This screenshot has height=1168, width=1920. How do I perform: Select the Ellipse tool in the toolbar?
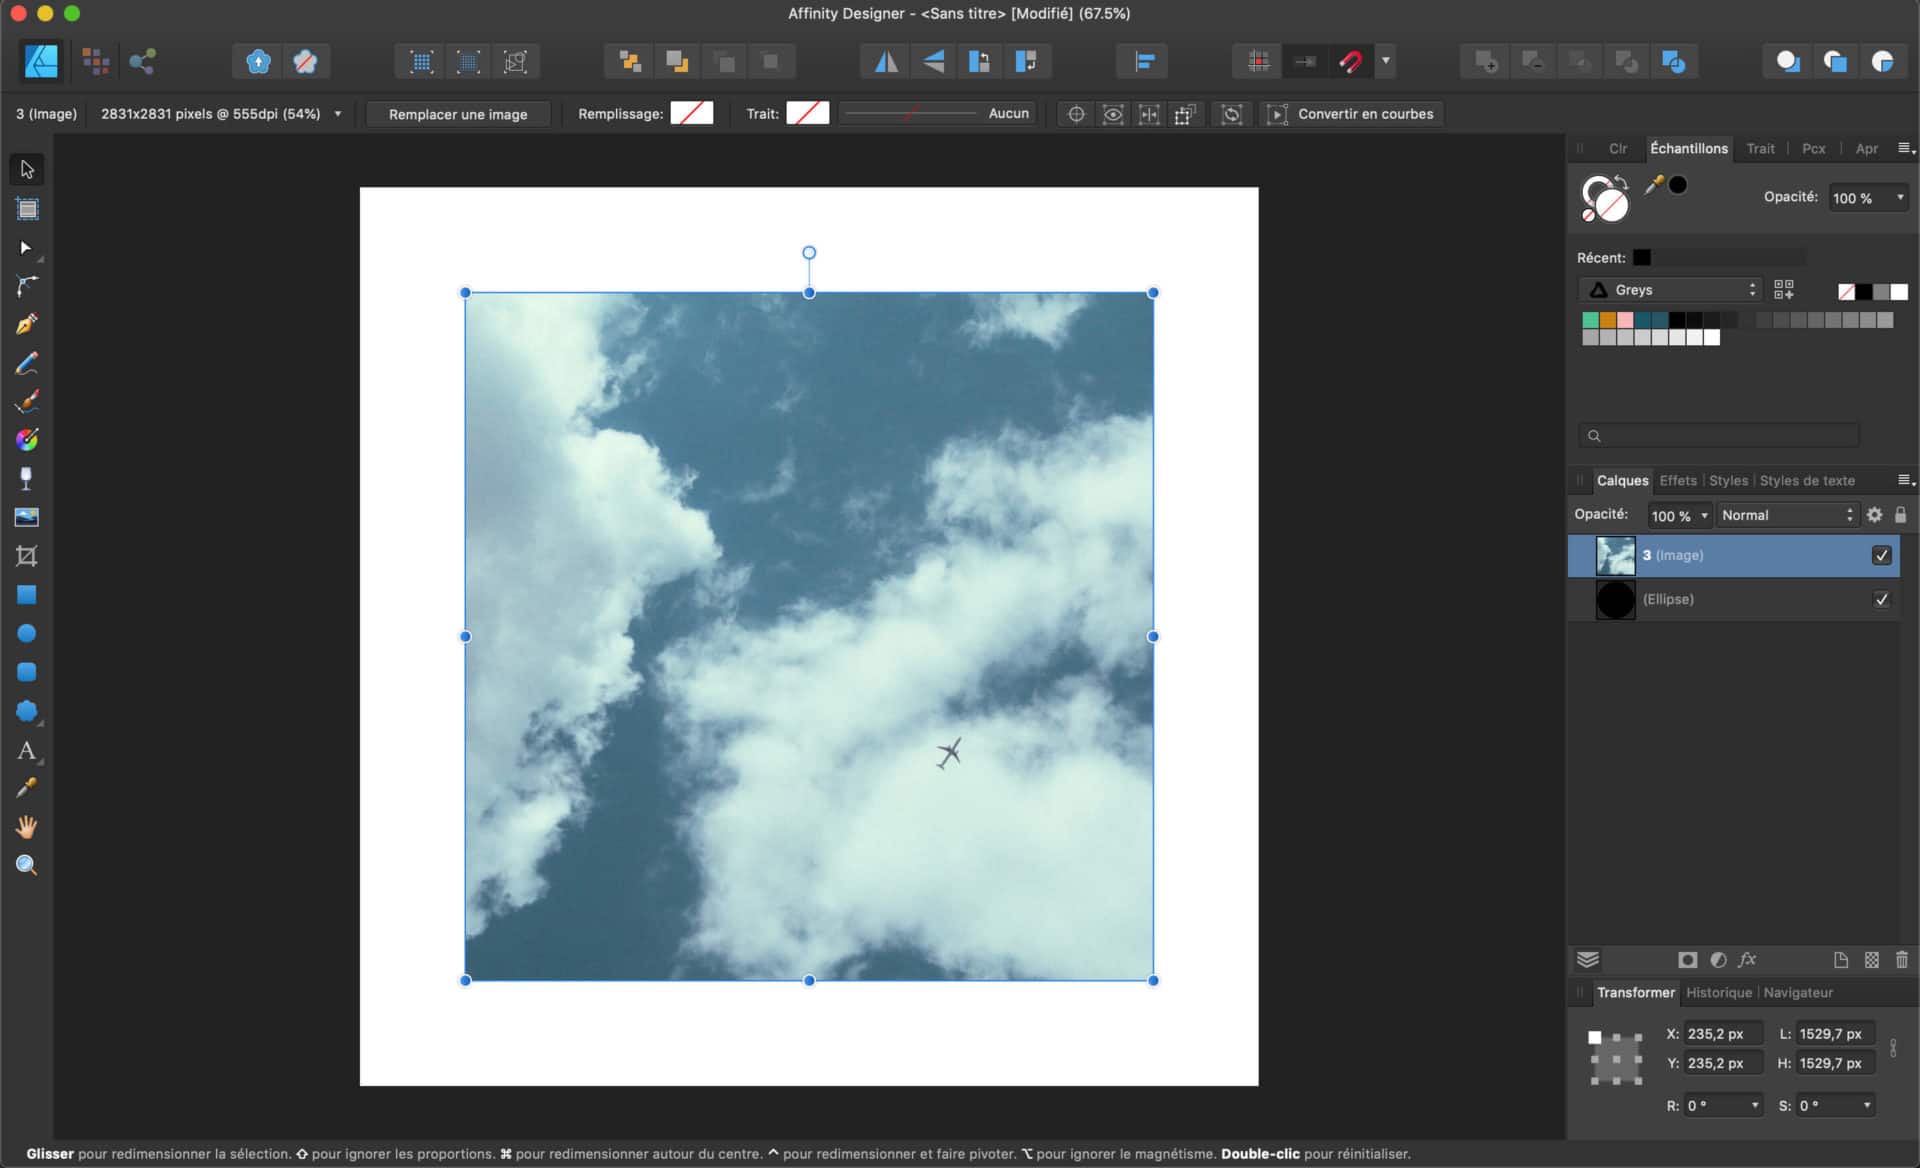point(26,633)
